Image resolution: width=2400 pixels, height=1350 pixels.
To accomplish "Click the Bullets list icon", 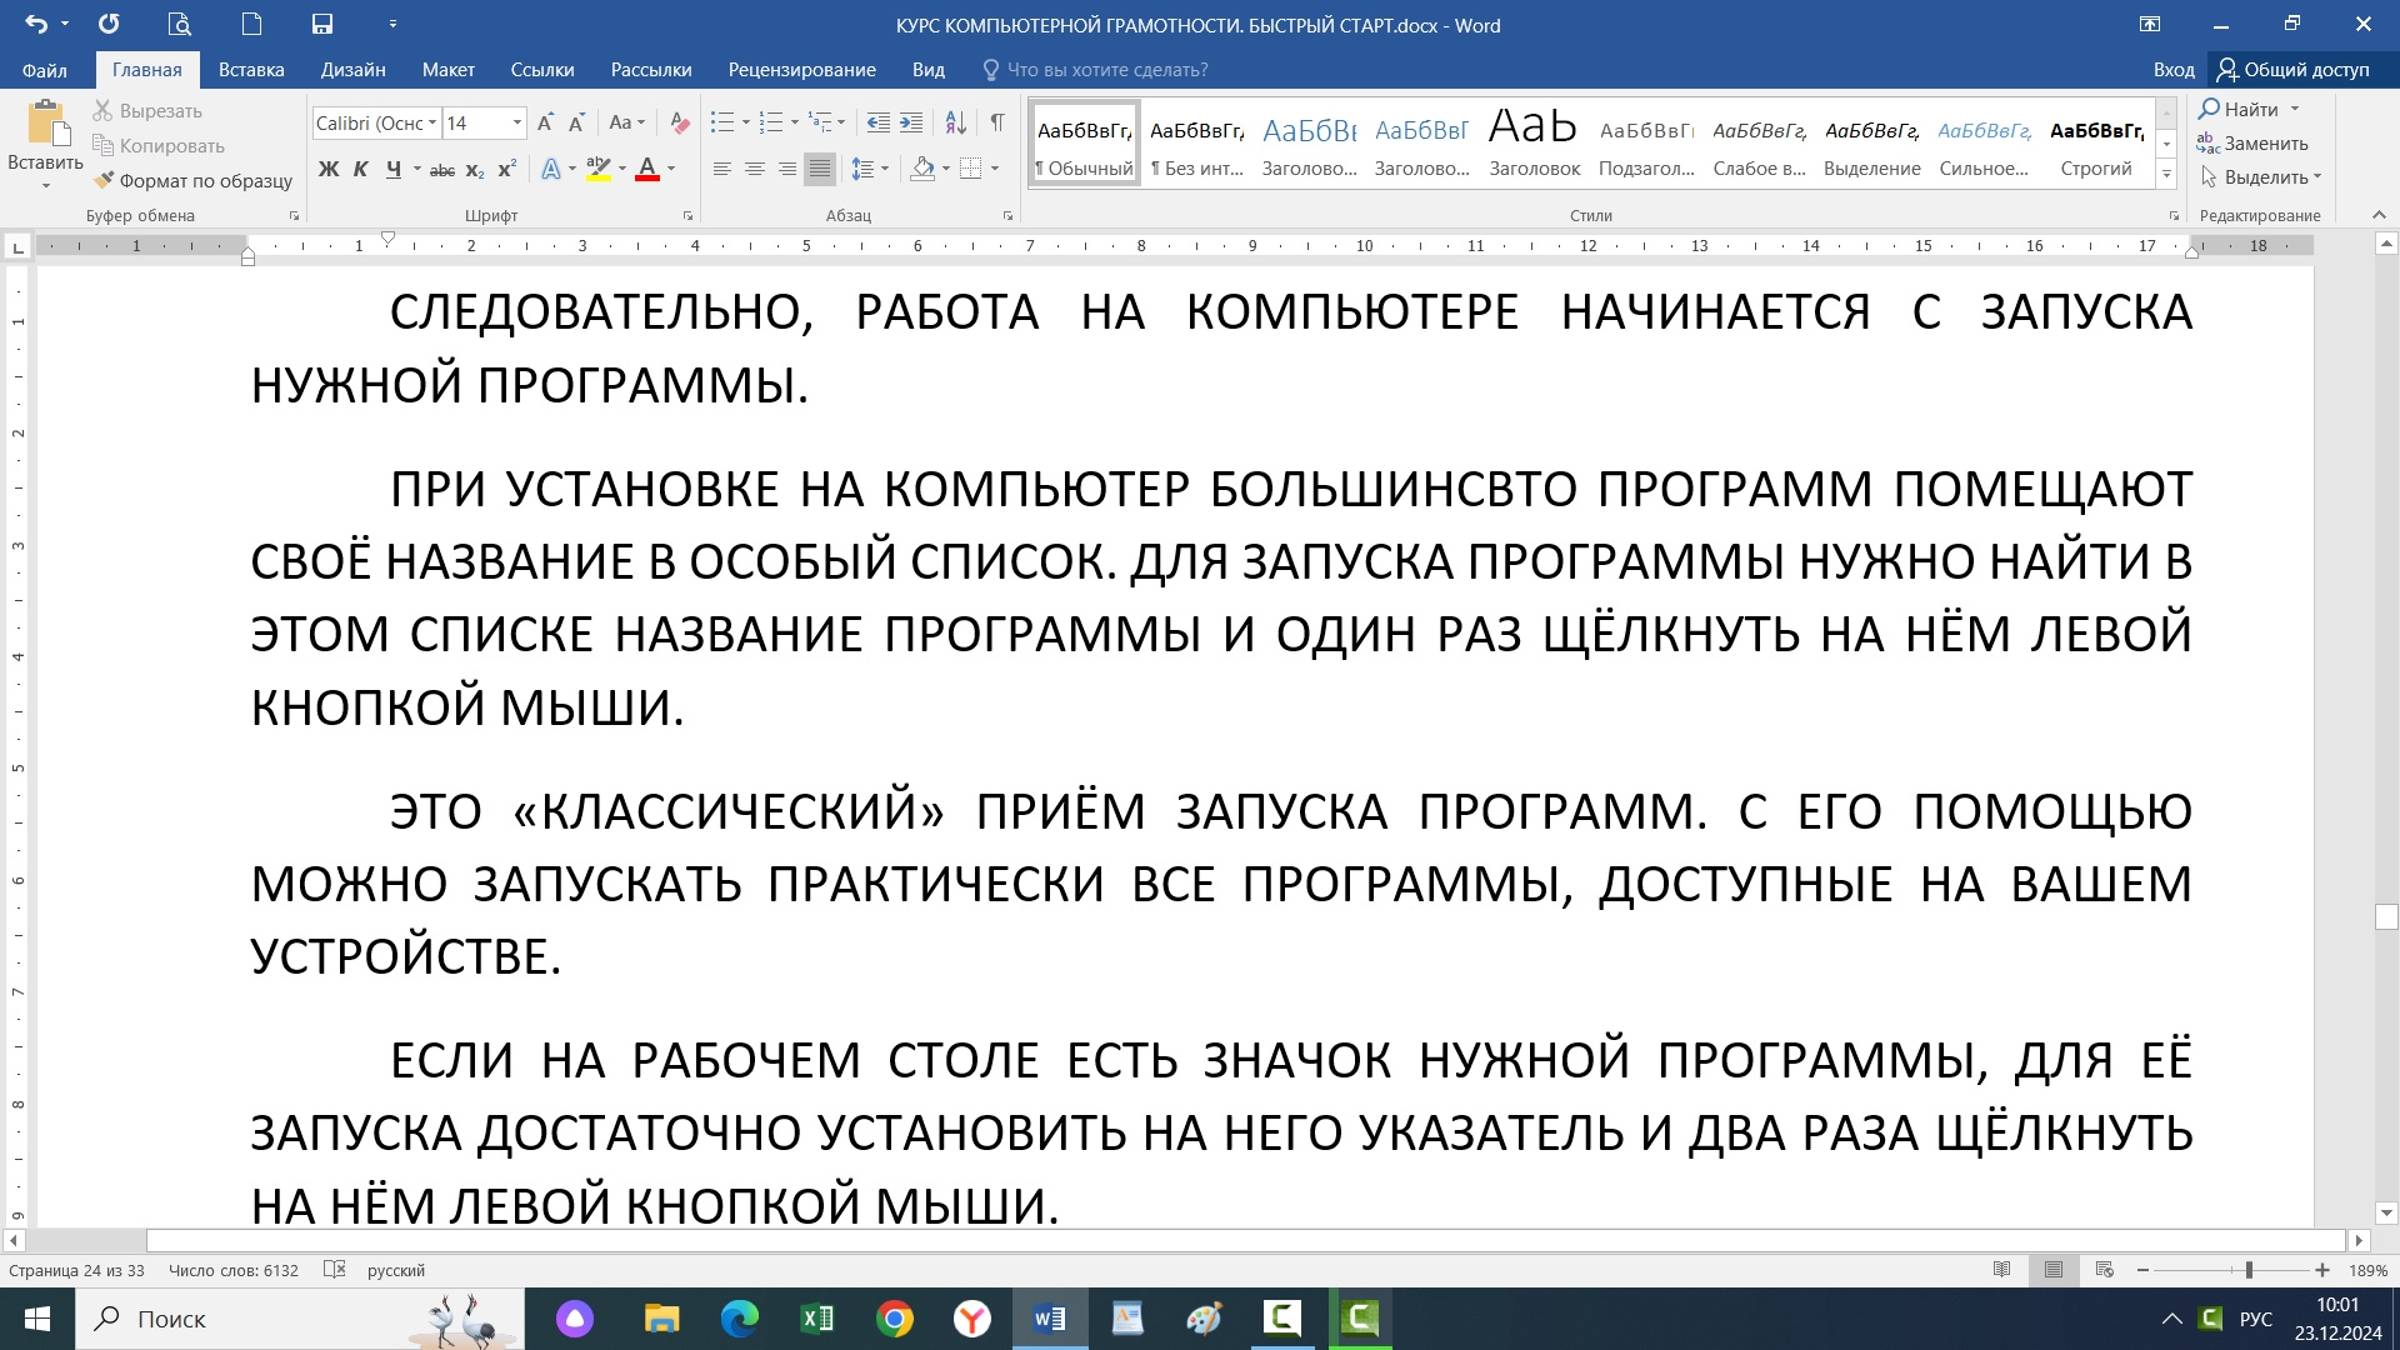I will pos(722,123).
